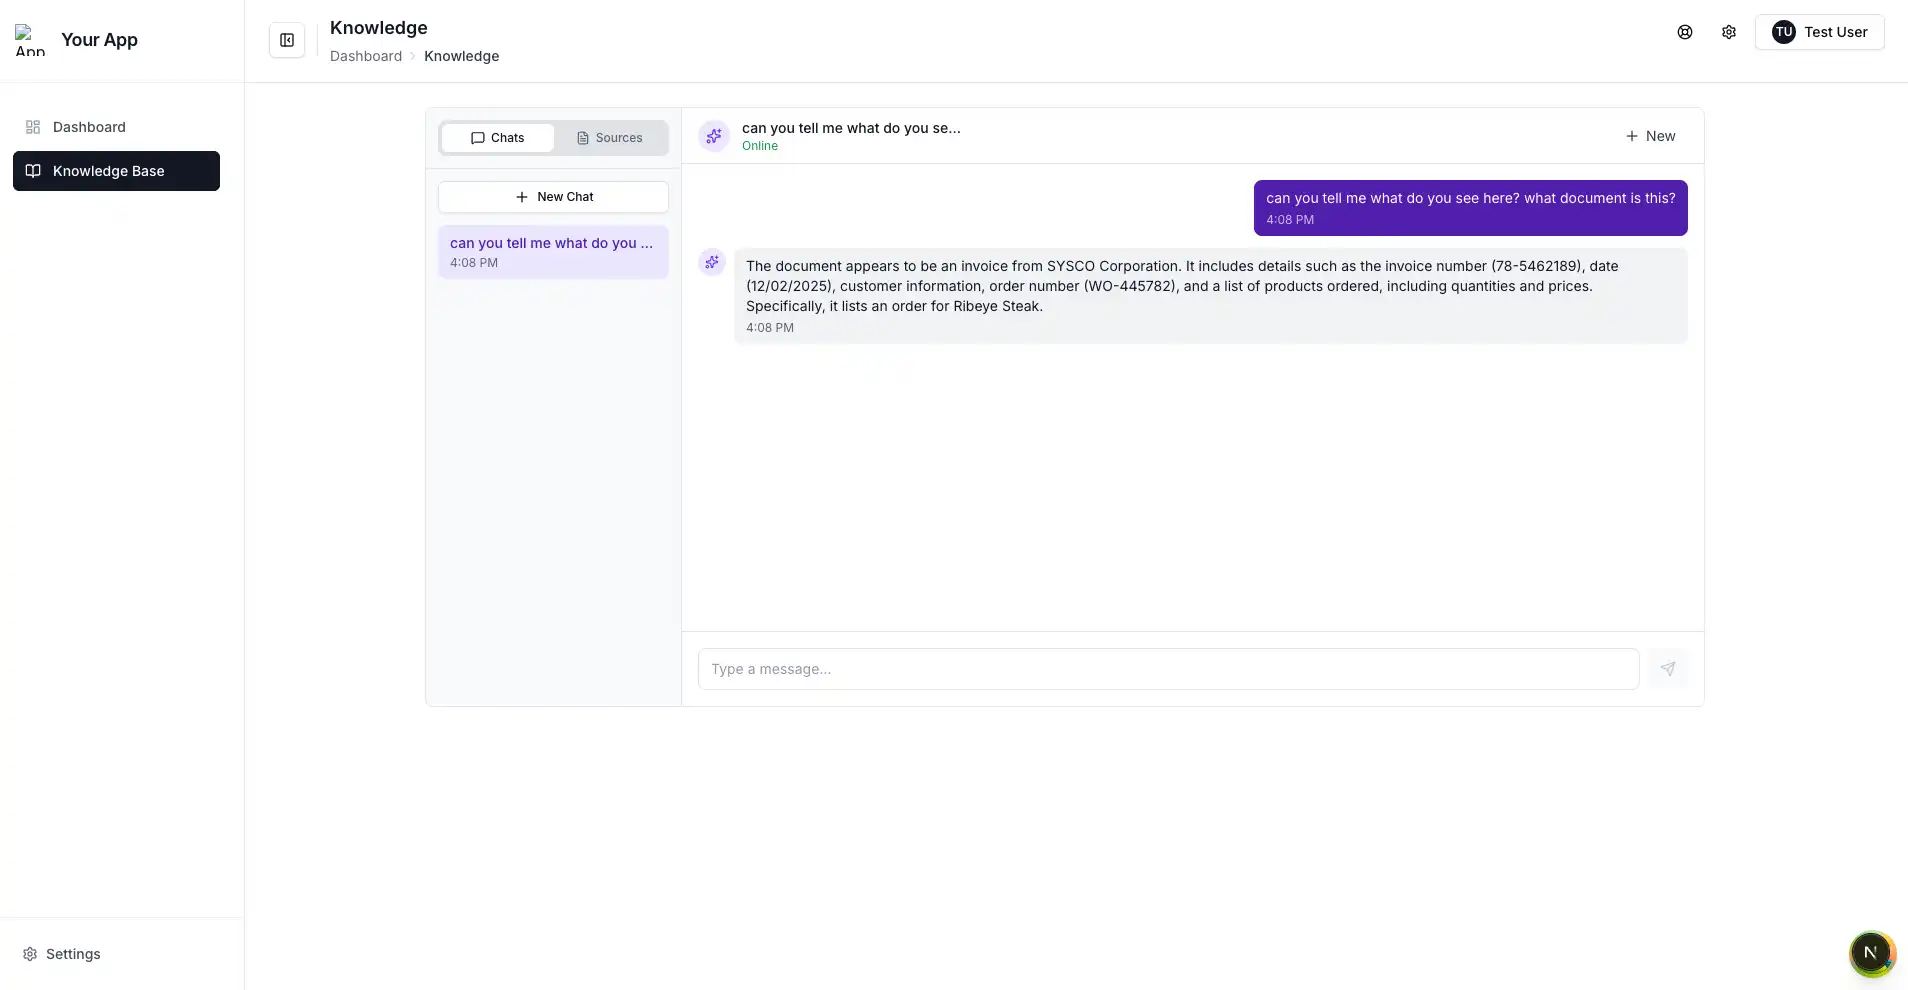The image size is (1908, 990).
Task: Open the settings gear icon in header
Action: [x=1729, y=32]
